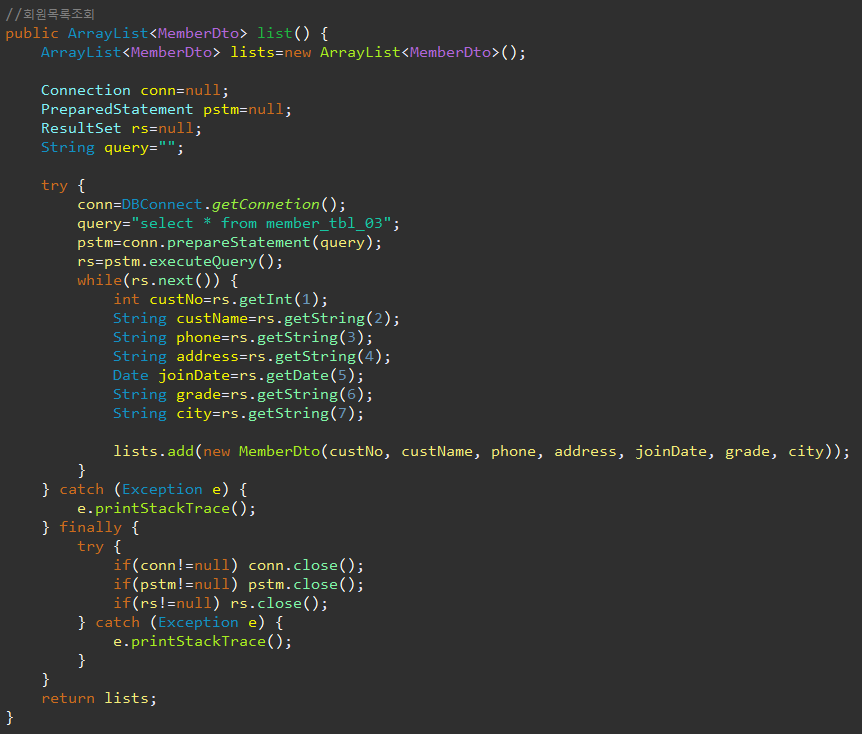The height and width of the screenshot is (734, 862).
Task: Click "address=rs.getString(4)" line
Action: coord(279,357)
